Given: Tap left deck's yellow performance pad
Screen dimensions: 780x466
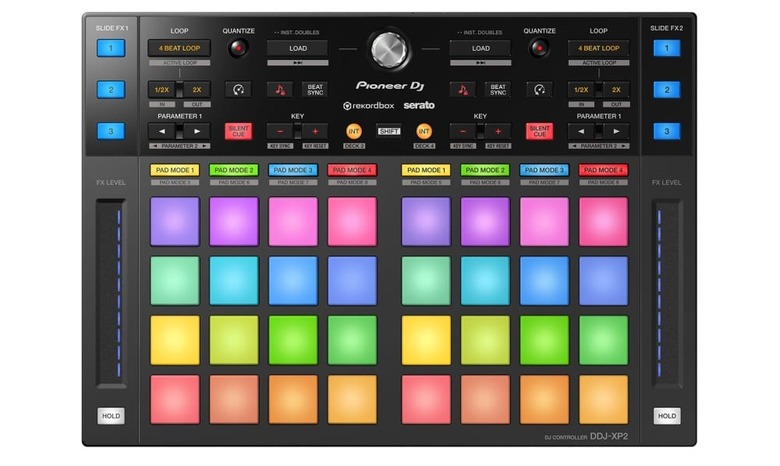Looking at the screenshot, I should click(x=175, y=340).
